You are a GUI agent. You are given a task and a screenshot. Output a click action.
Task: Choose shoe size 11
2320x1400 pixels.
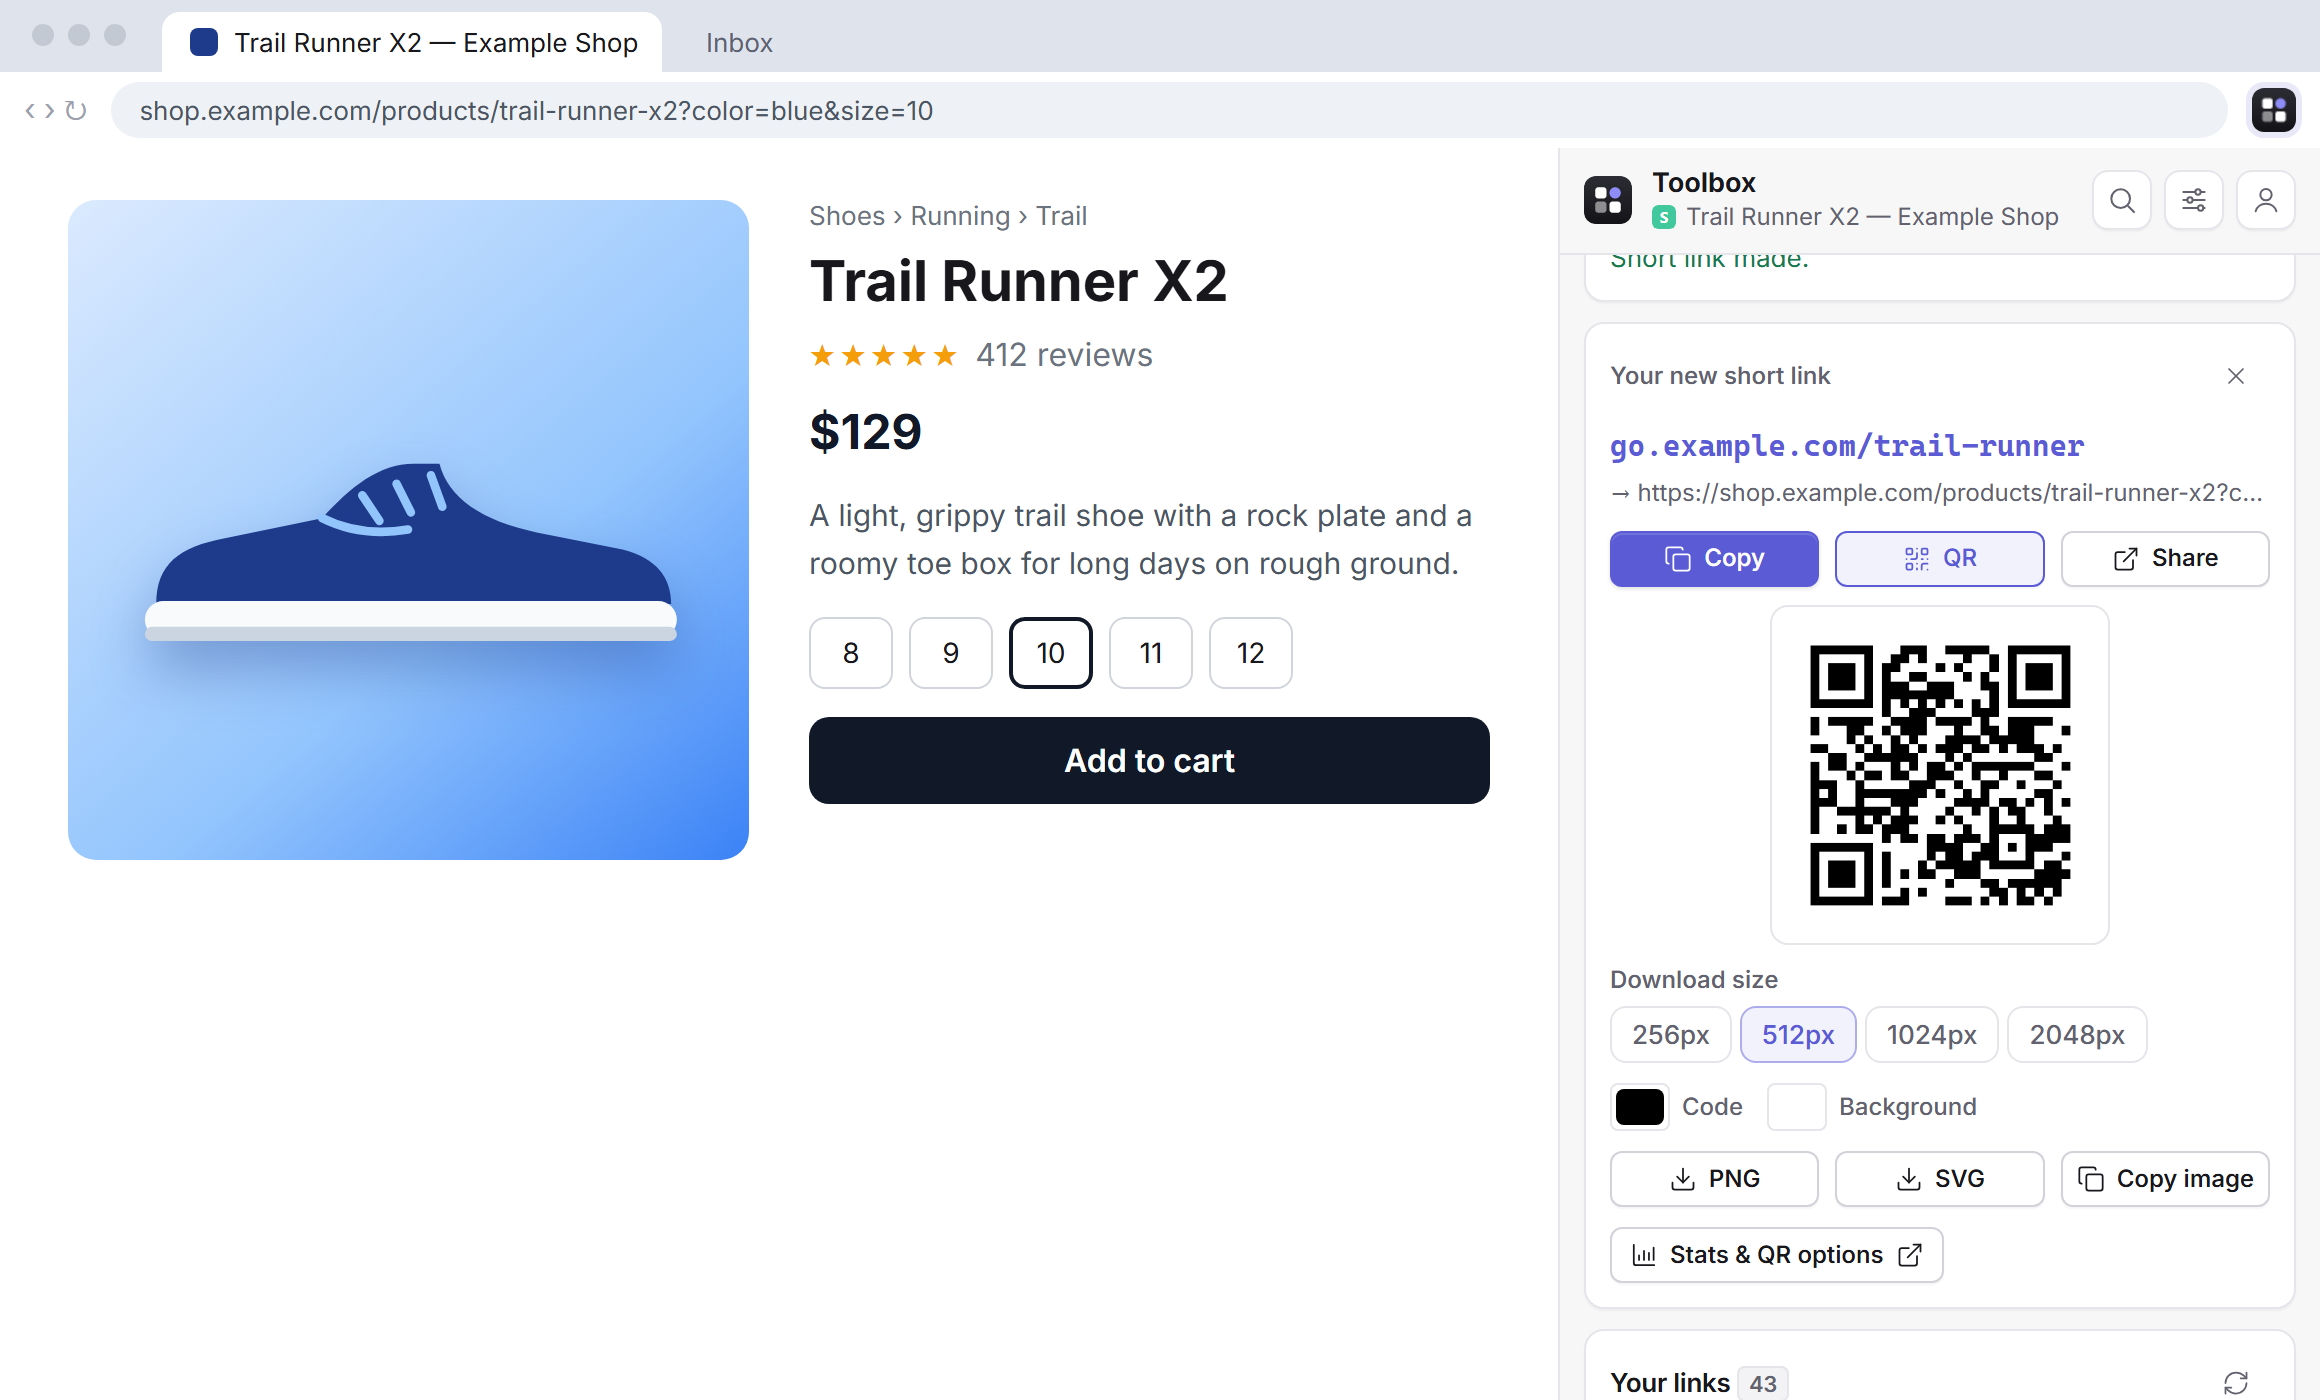(x=1151, y=653)
